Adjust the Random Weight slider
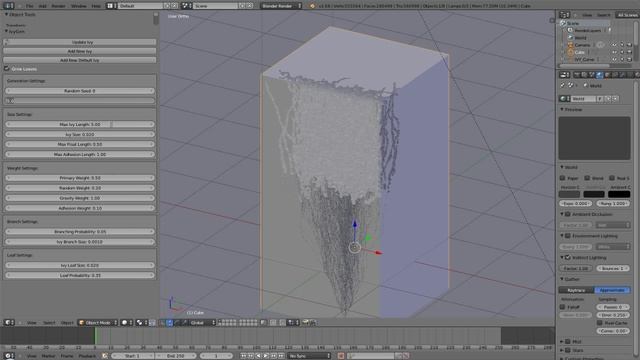 tap(80, 188)
